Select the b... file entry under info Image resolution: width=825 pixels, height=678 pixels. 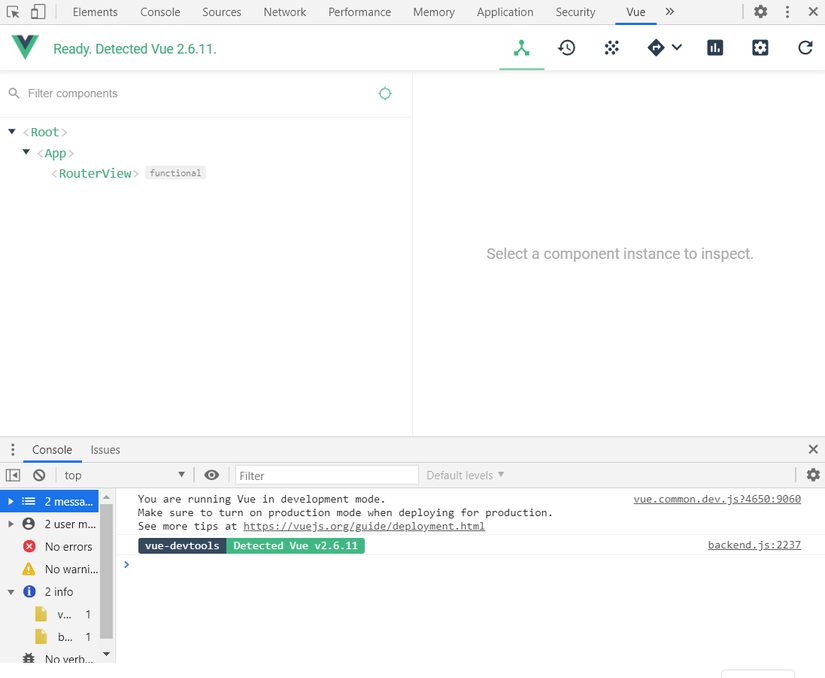pyautogui.click(x=49, y=637)
